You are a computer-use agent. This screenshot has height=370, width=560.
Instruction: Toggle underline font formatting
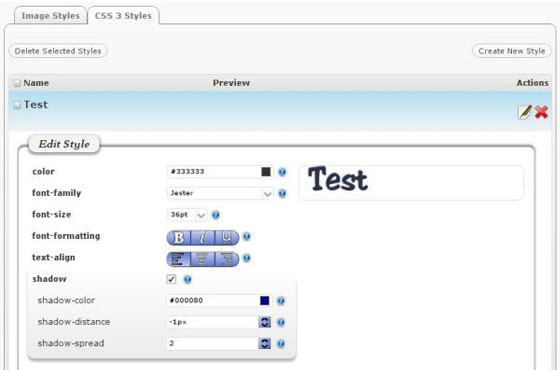(x=226, y=238)
